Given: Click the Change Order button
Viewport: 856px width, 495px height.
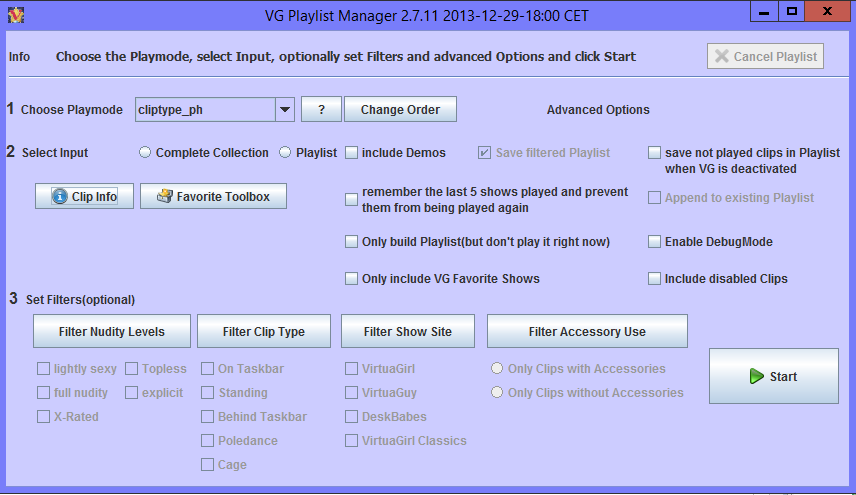Looking at the screenshot, I should (400, 110).
